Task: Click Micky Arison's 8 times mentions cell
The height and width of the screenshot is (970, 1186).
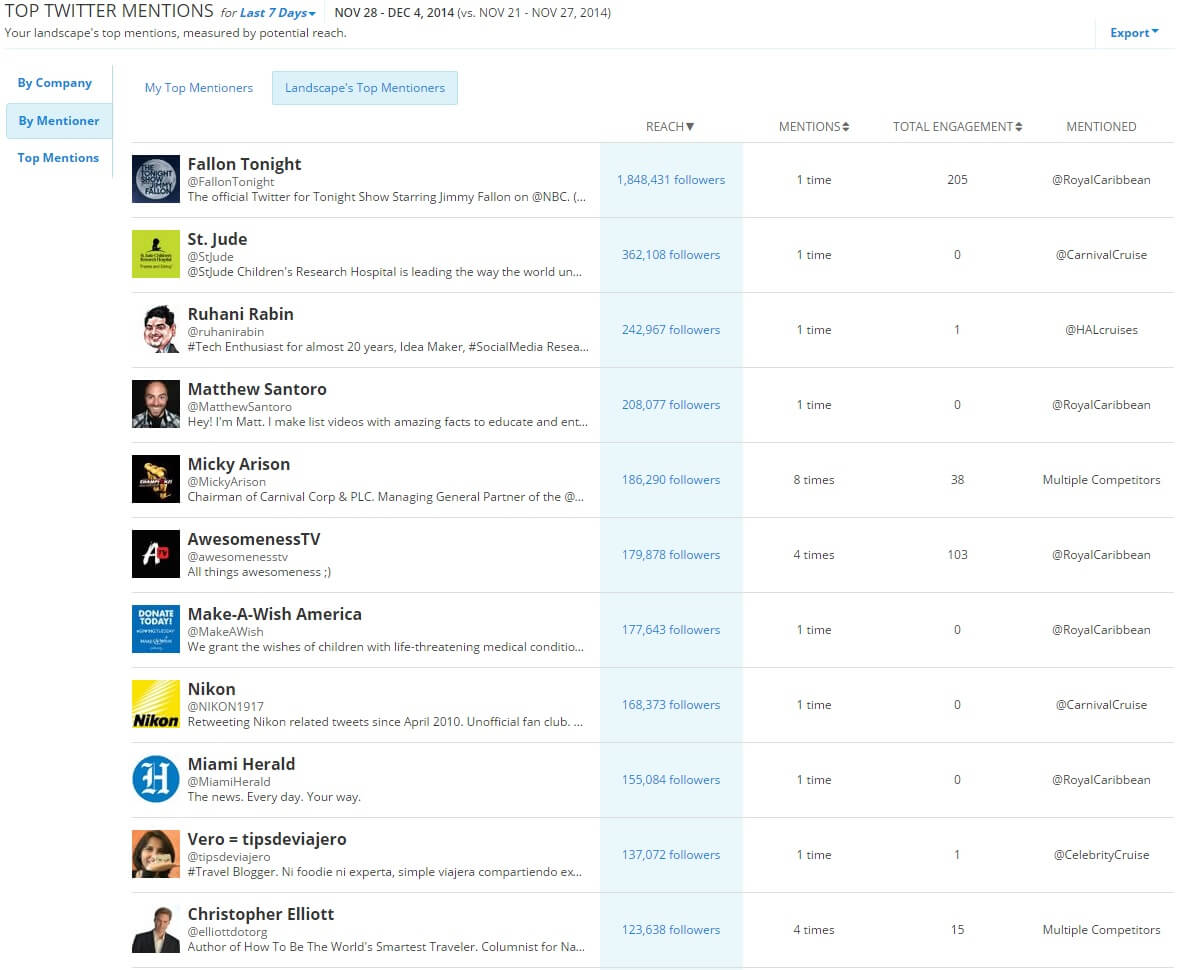Action: (814, 480)
